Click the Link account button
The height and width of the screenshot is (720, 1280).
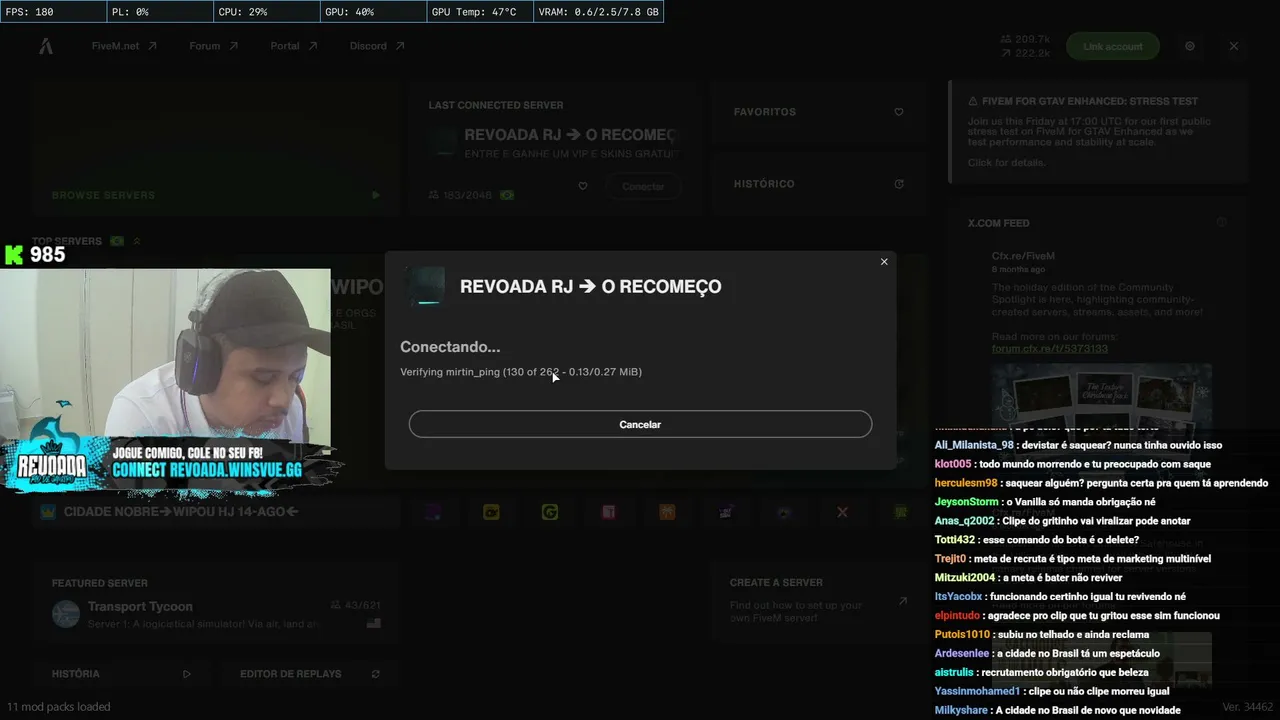click(1113, 46)
